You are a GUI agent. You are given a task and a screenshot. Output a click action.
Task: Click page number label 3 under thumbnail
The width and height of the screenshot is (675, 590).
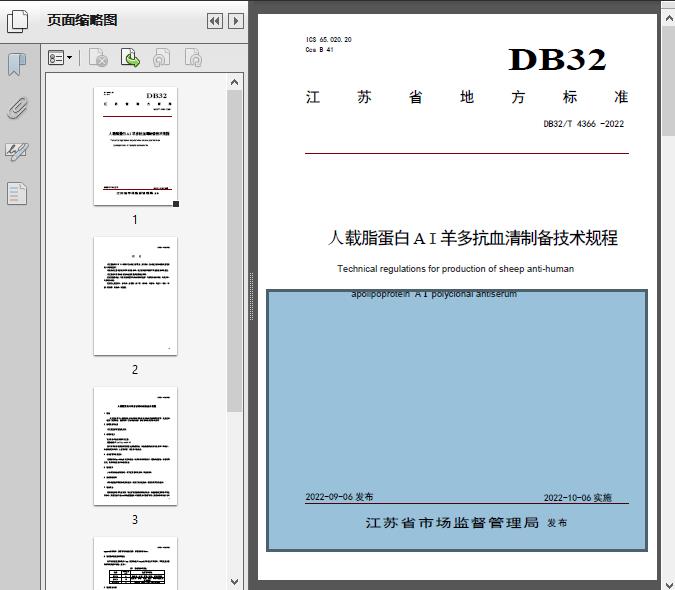point(135,520)
